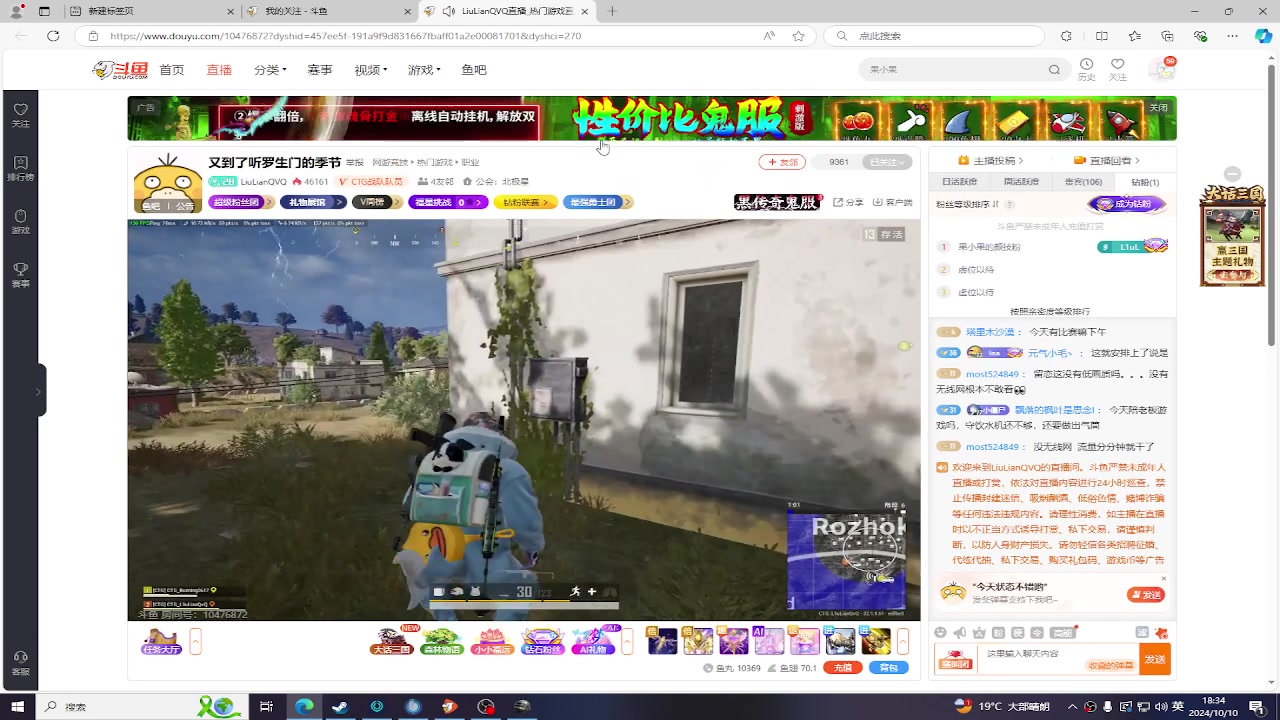Open the 福星挑战 badge
Image resolution: width=1280 pixels, height=720 pixels.
[448, 202]
